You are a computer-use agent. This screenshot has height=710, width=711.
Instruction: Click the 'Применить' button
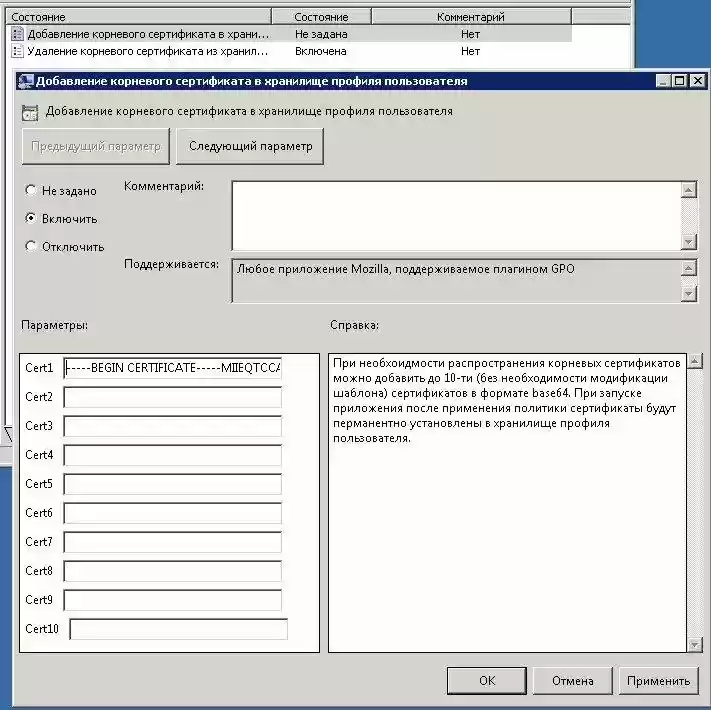[x=658, y=681]
